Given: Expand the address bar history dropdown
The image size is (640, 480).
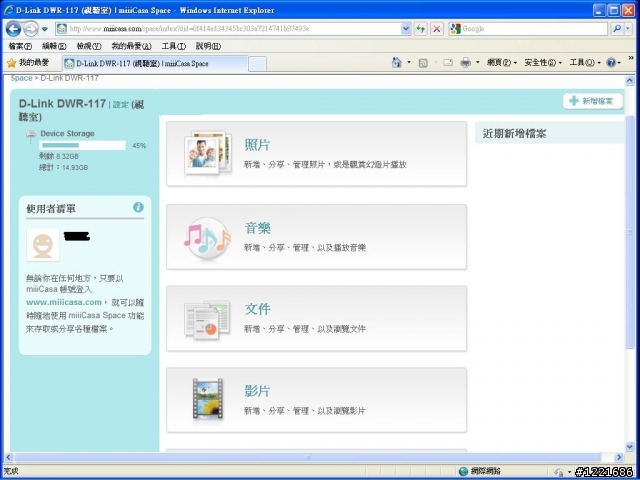Looking at the screenshot, I should coord(405,29).
